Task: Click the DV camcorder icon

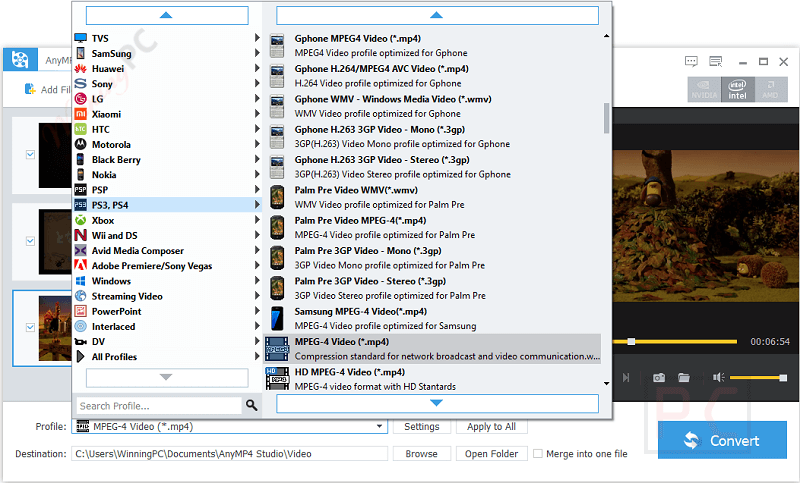Action: tap(81, 342)
